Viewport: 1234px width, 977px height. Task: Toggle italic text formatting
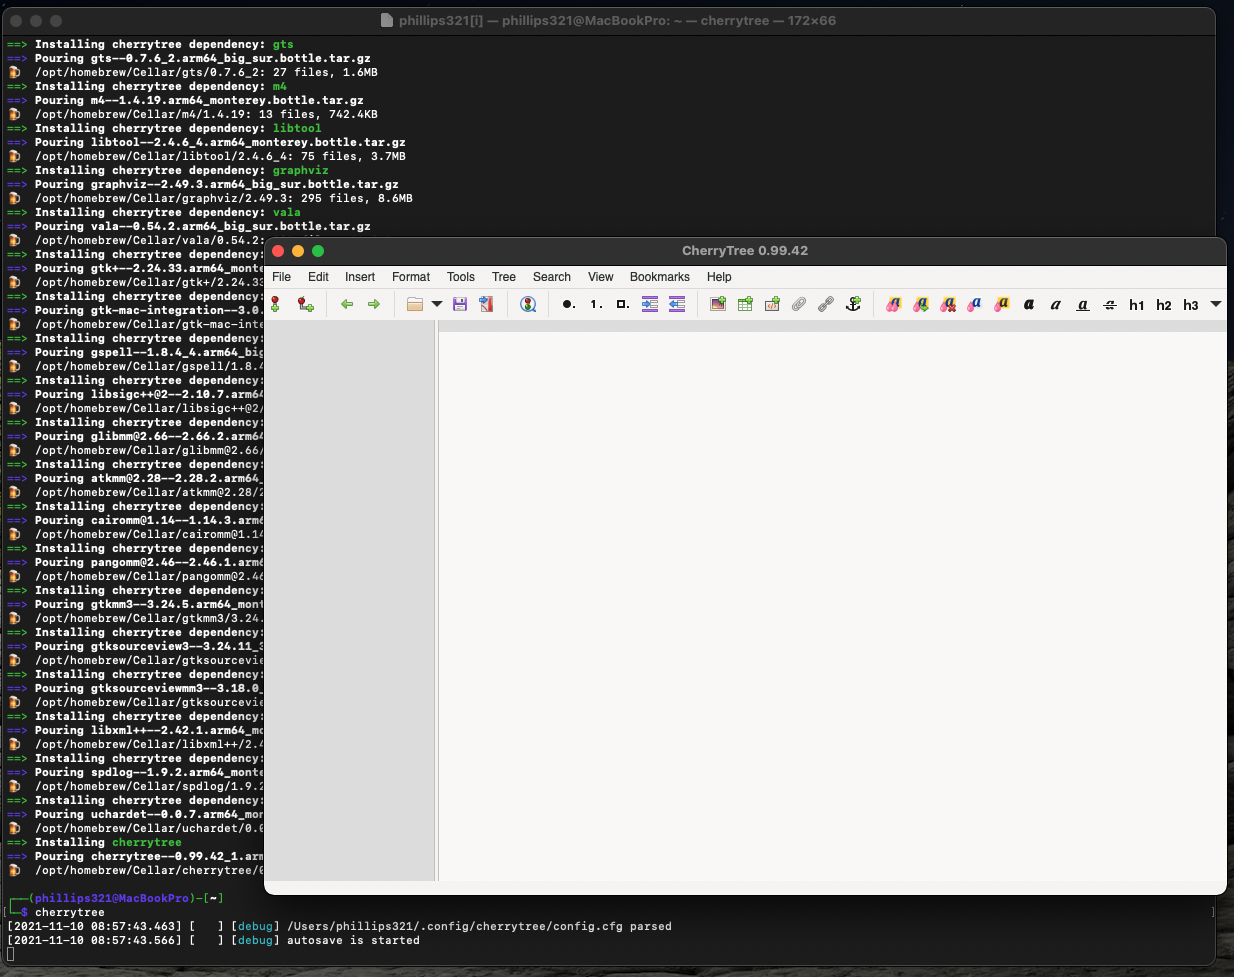[x=1056, y=304]
